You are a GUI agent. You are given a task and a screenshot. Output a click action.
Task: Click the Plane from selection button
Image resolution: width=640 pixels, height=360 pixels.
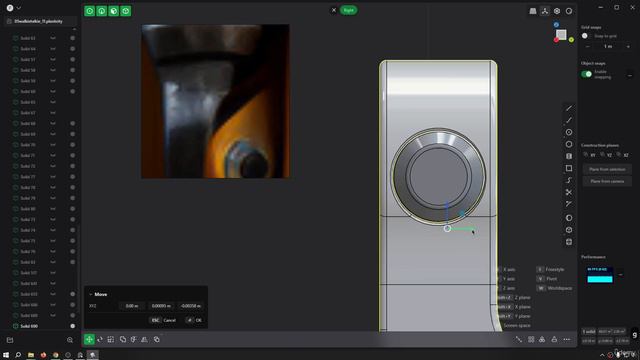point(607,169)
